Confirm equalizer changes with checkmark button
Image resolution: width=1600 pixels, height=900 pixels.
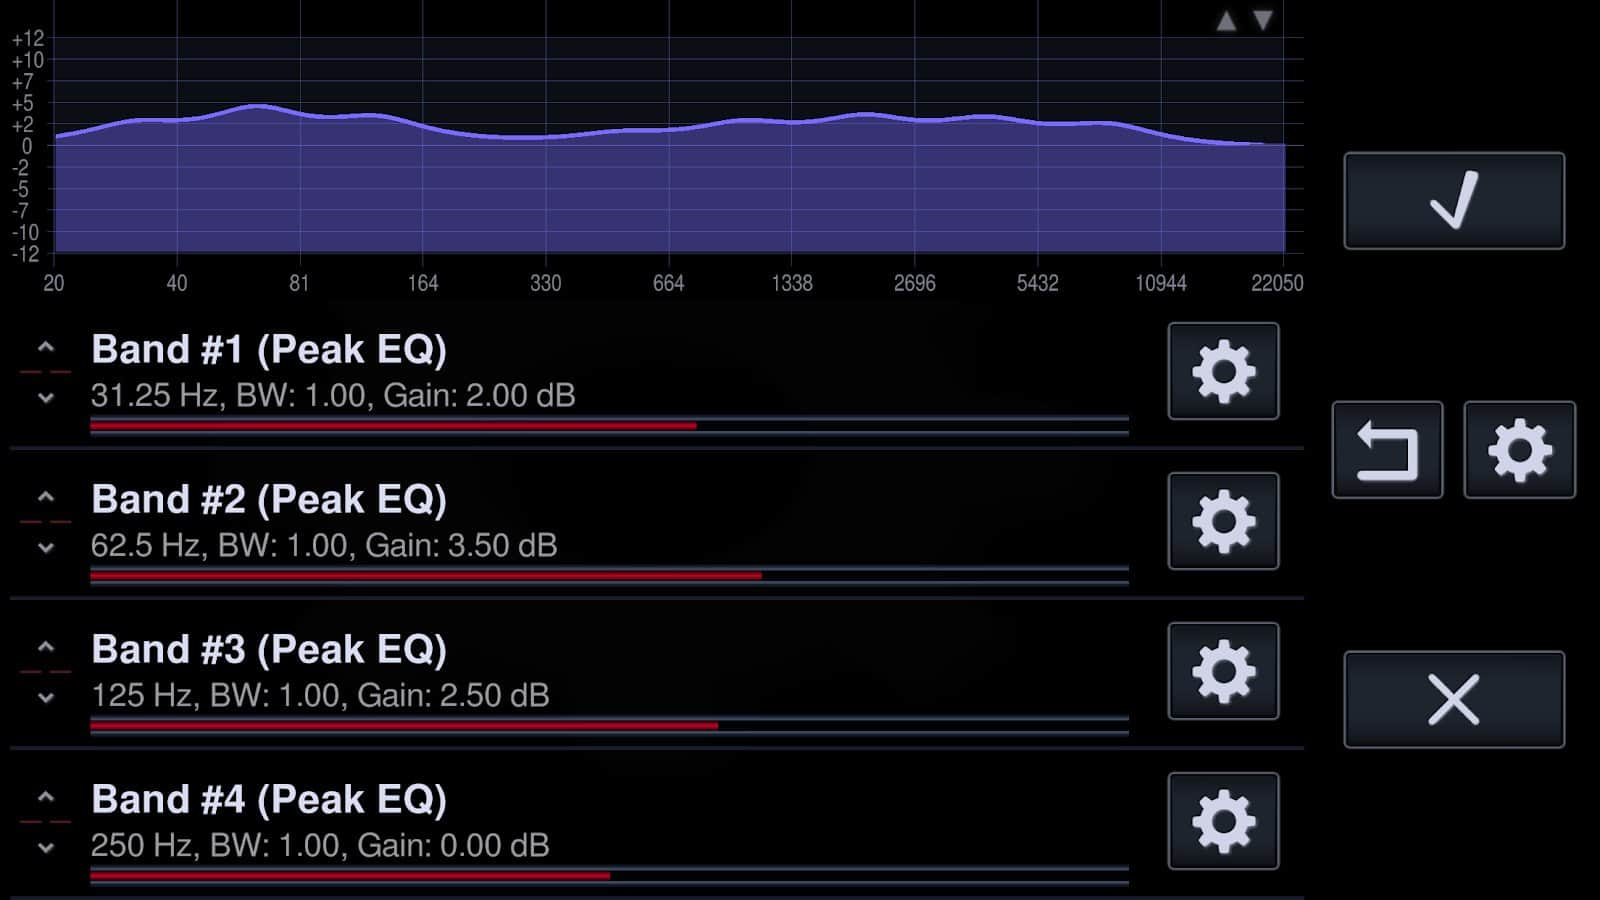[x=1454, y=200]
